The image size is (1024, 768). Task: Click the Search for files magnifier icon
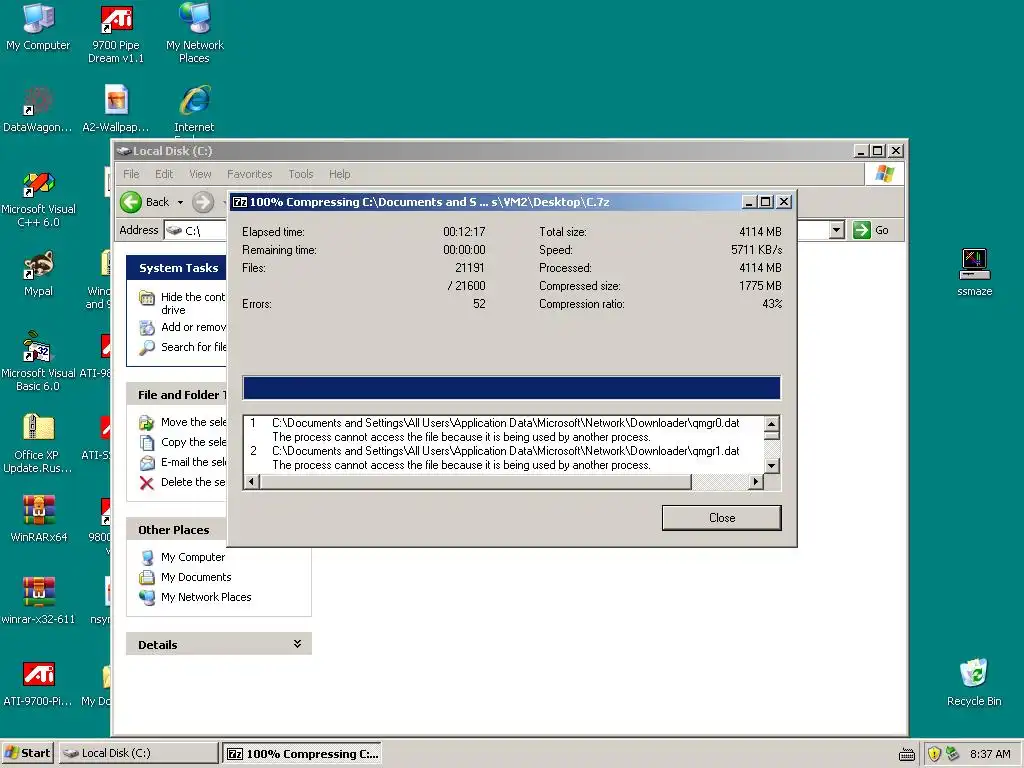[148, 347]
